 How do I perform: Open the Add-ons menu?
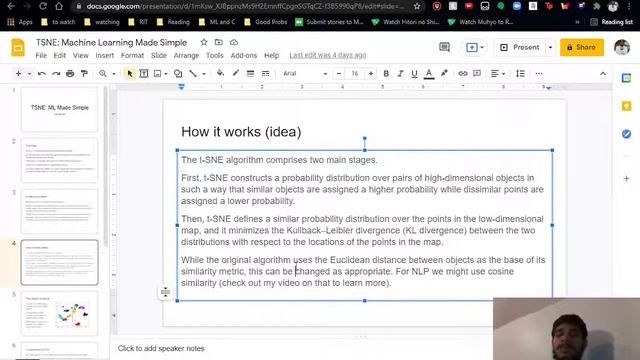pyautogui.click(x=244, y=55)
